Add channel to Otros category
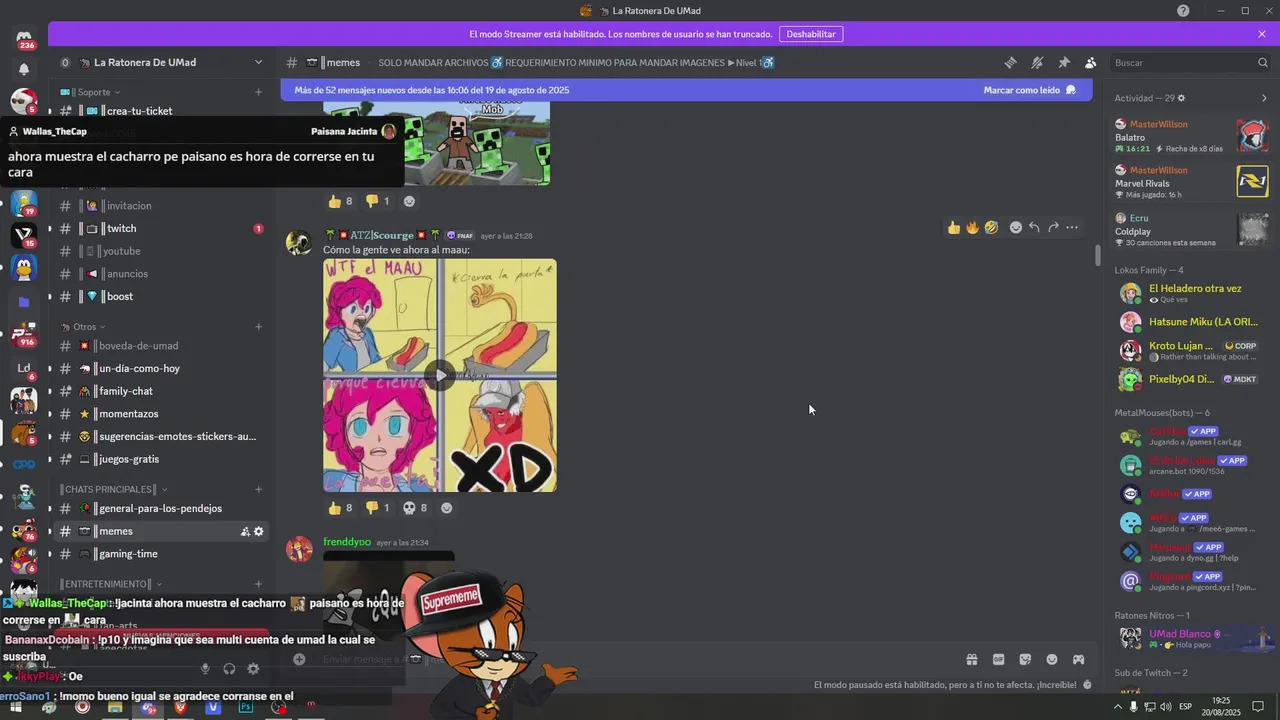The width and height of the screenshot is (1280, 720). [x=258, y=327]
